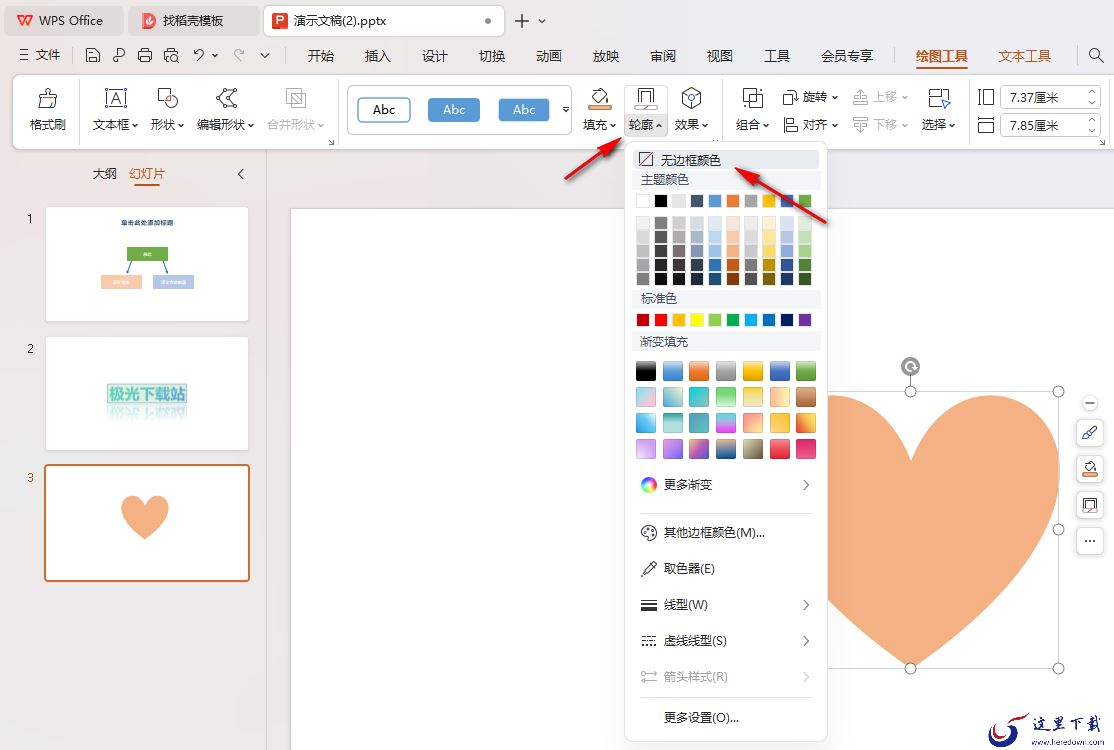Click the Save icon in quick toolbar
This screenshot has width=1114, height=750.
click(x=92, y=55)
